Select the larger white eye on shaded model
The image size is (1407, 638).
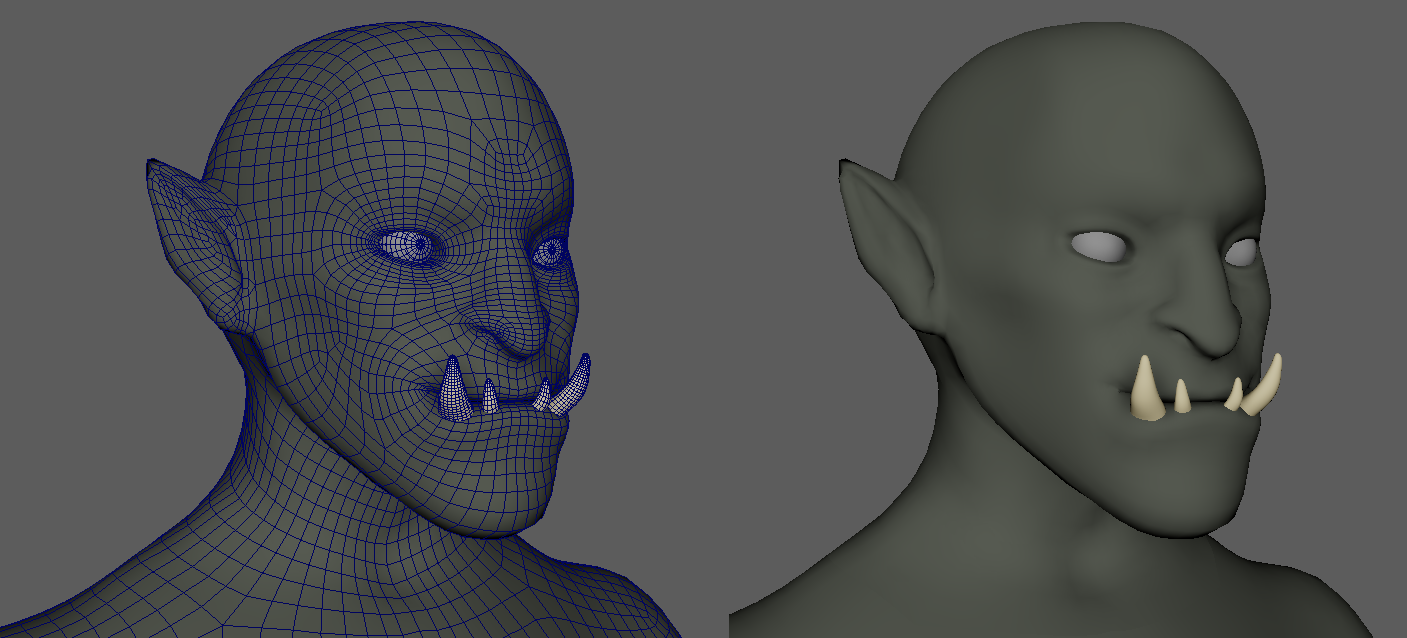click(1100, 247)
